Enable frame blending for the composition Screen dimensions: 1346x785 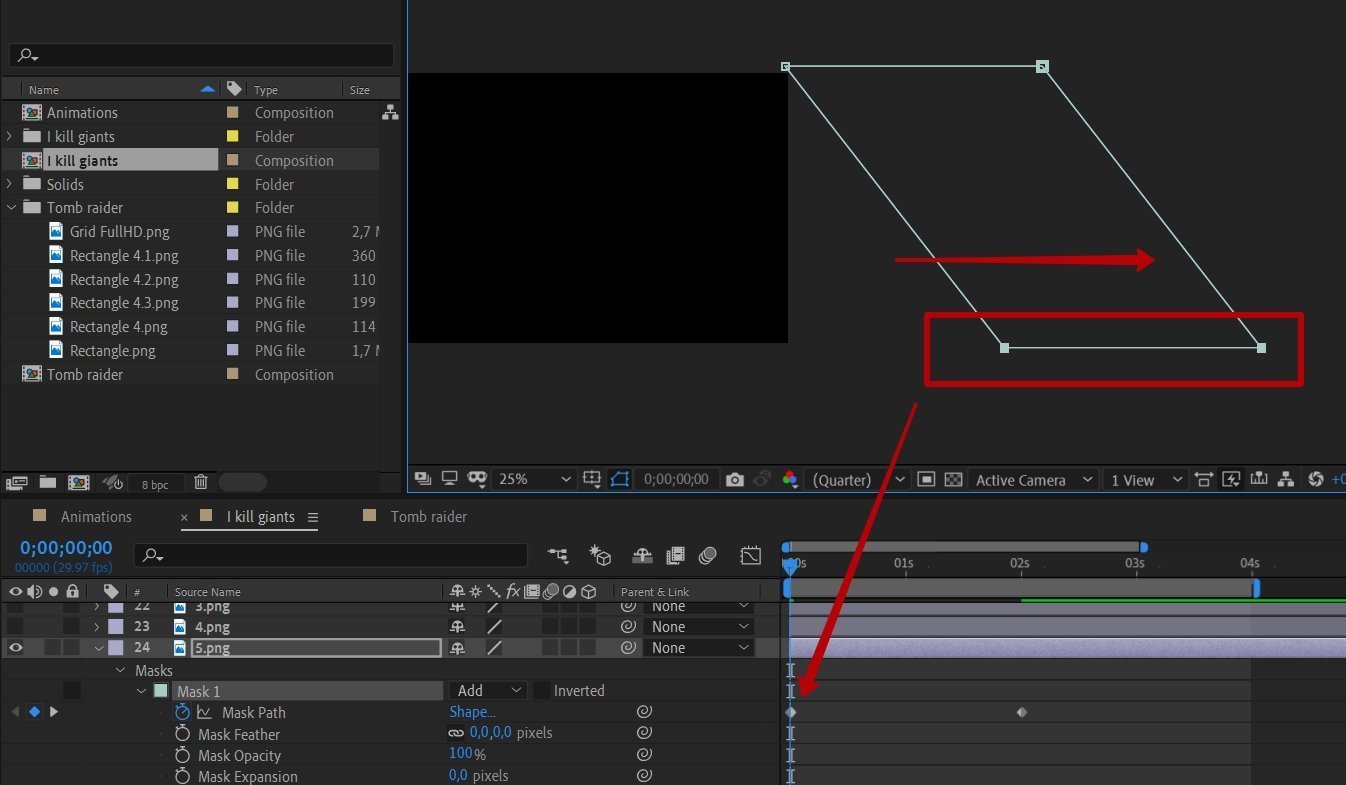click(x=676, y=555)
